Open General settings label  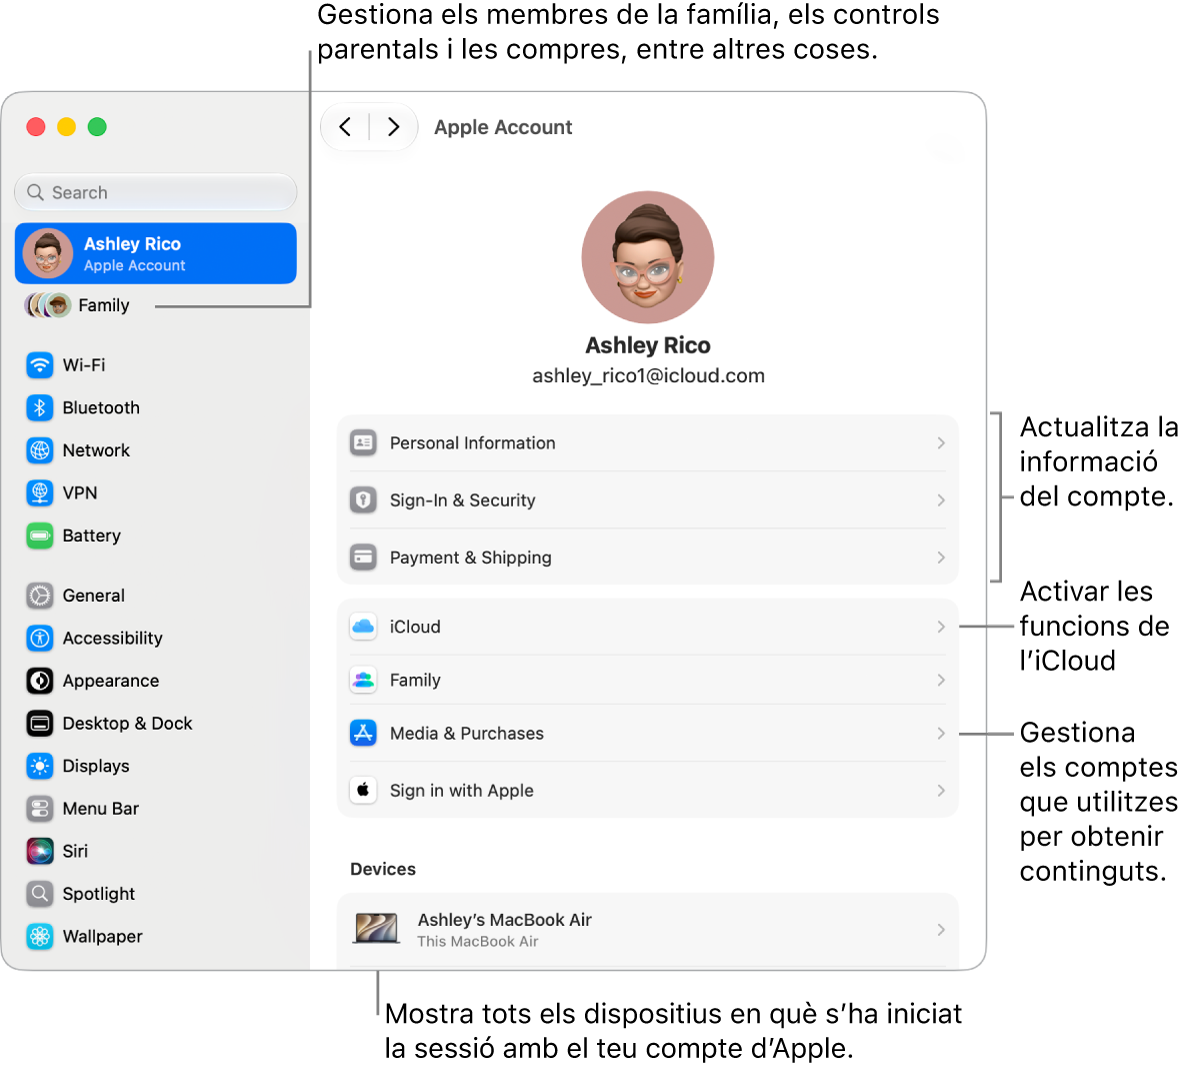[94, 596]
